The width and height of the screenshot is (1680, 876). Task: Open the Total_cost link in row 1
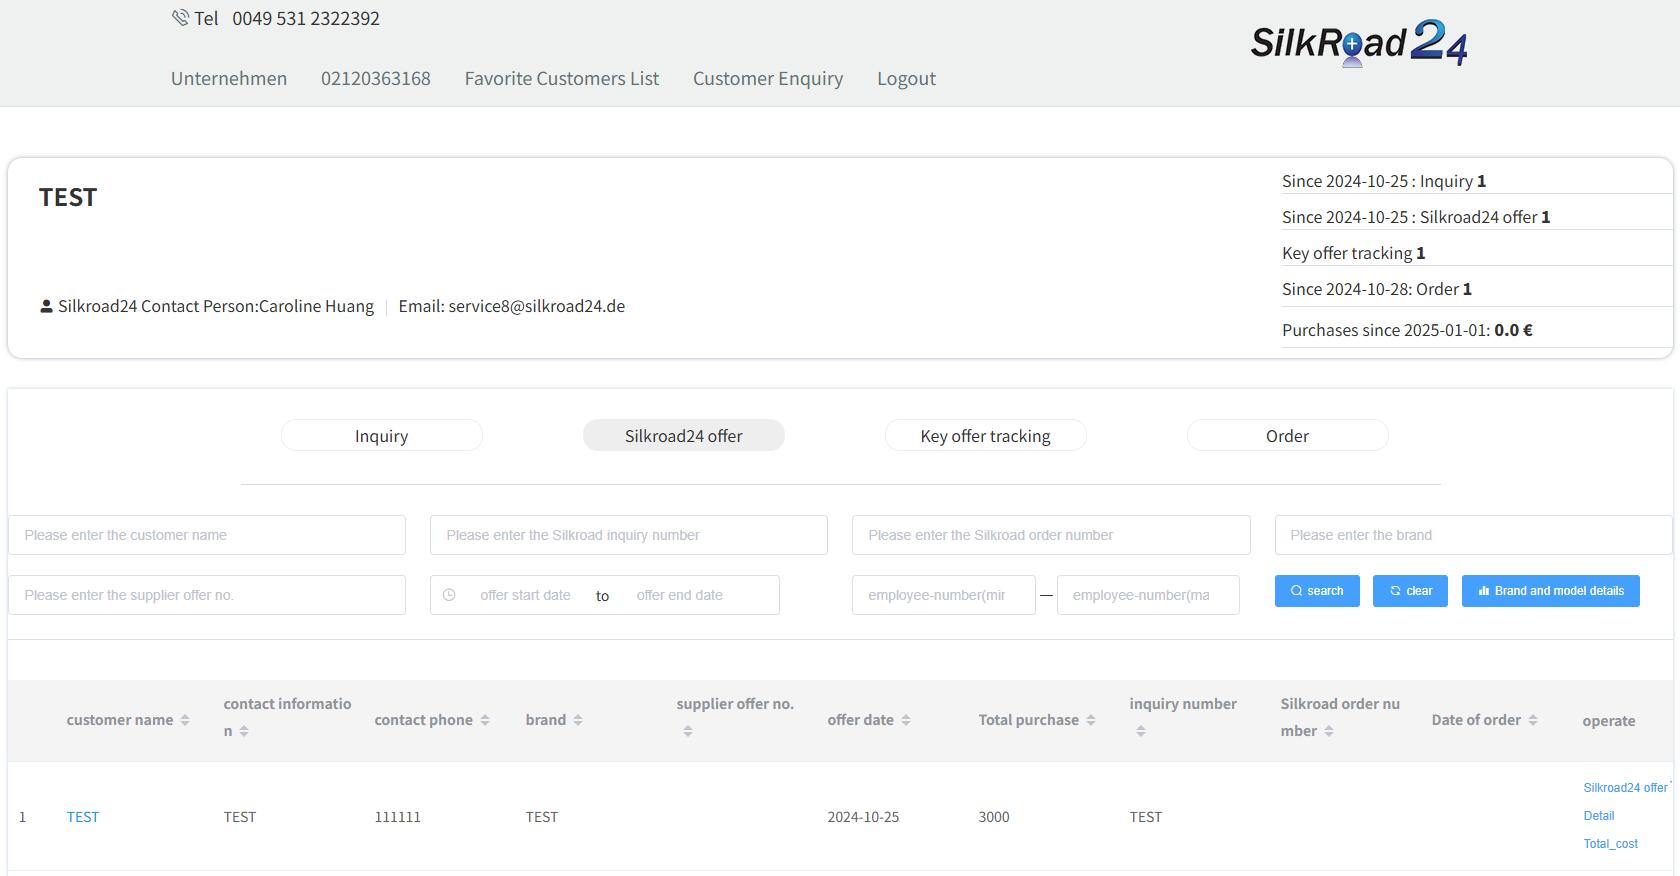[1610, 844]
